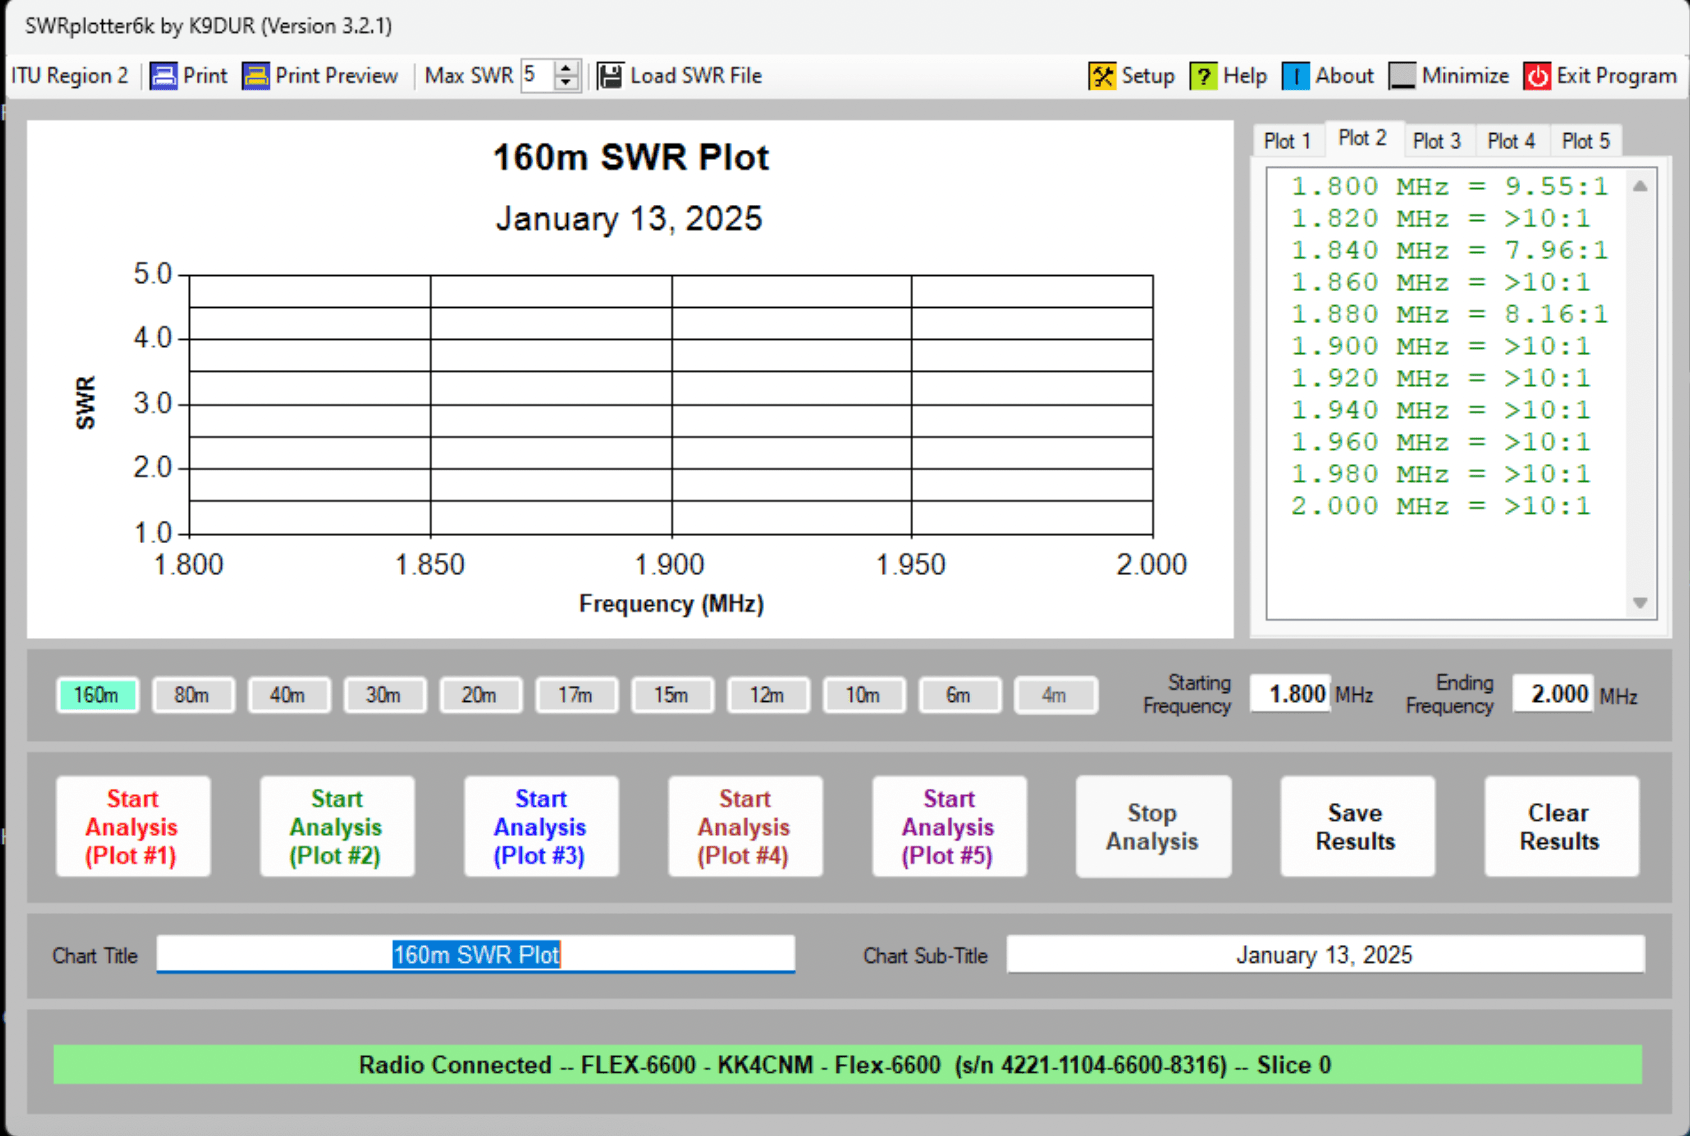Click Save Results button

1357,827
